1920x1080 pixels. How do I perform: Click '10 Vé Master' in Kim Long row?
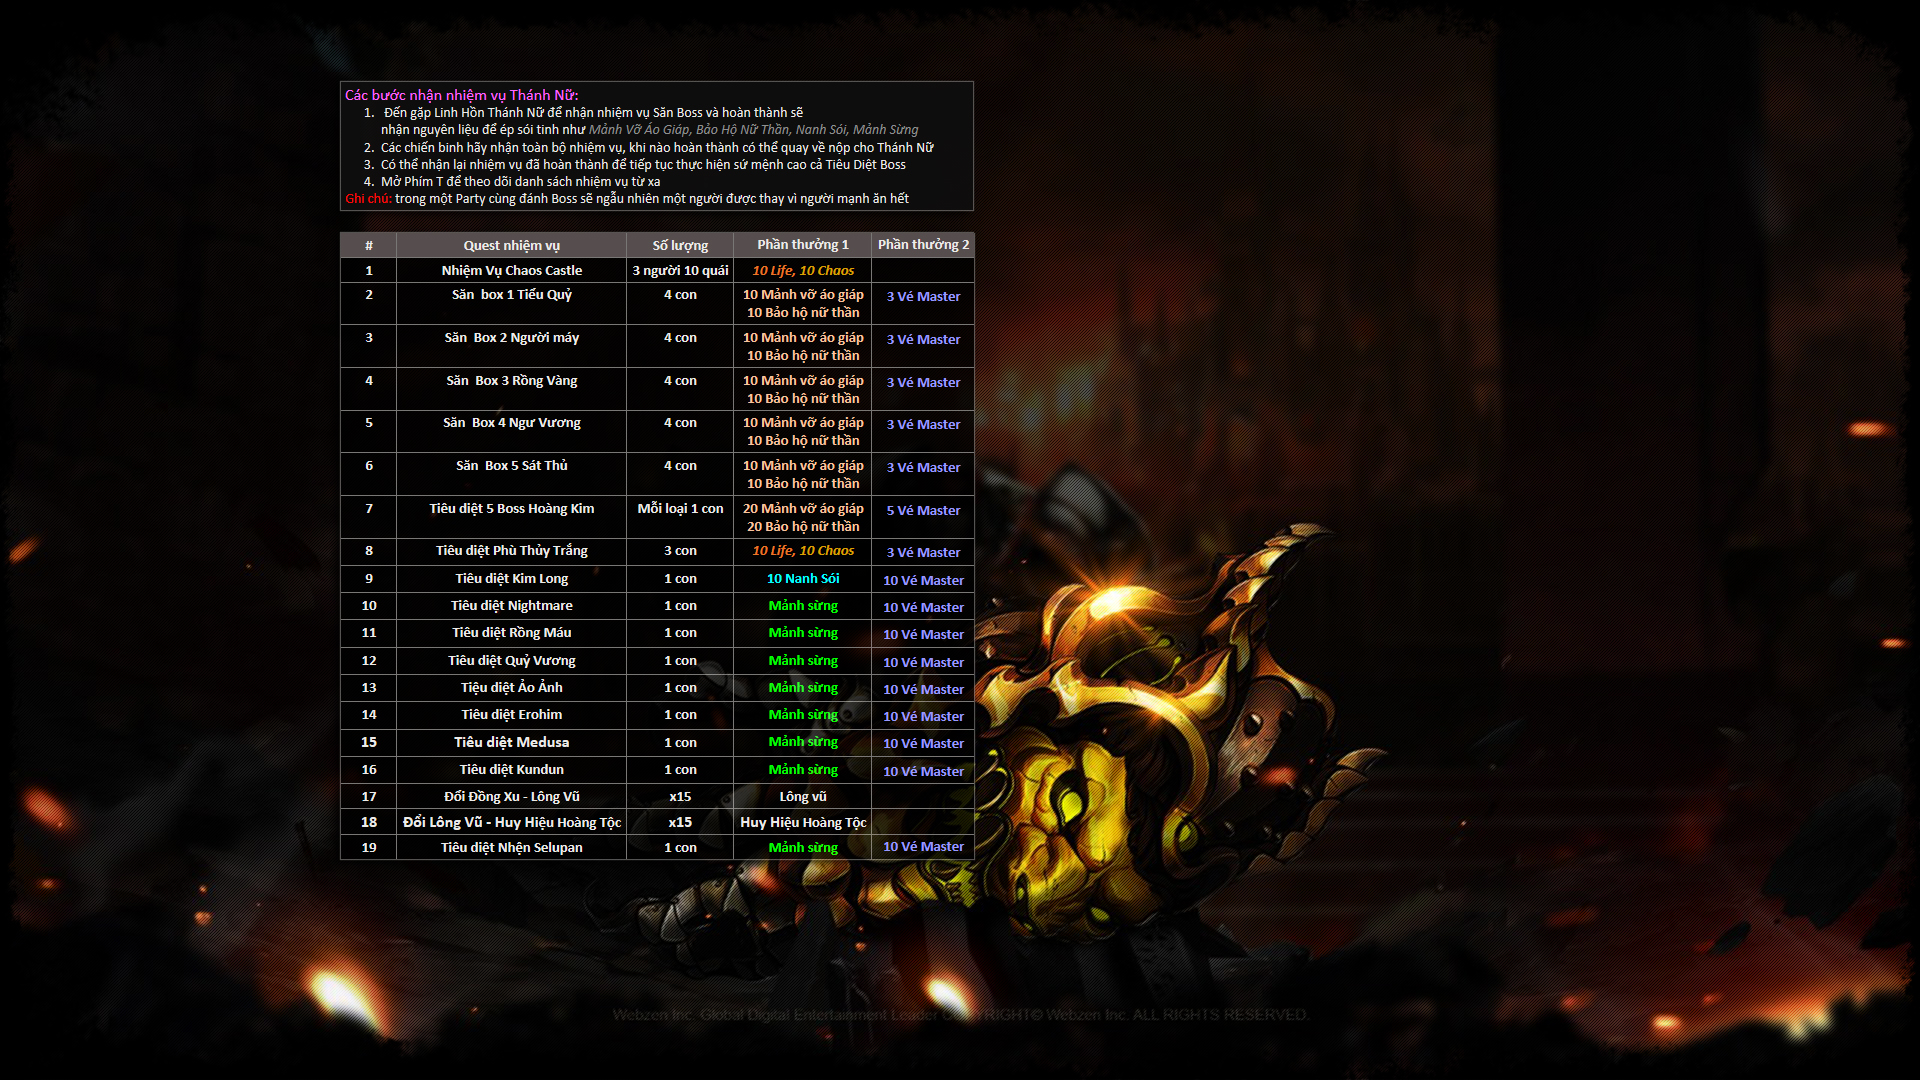tap(923, 580)
